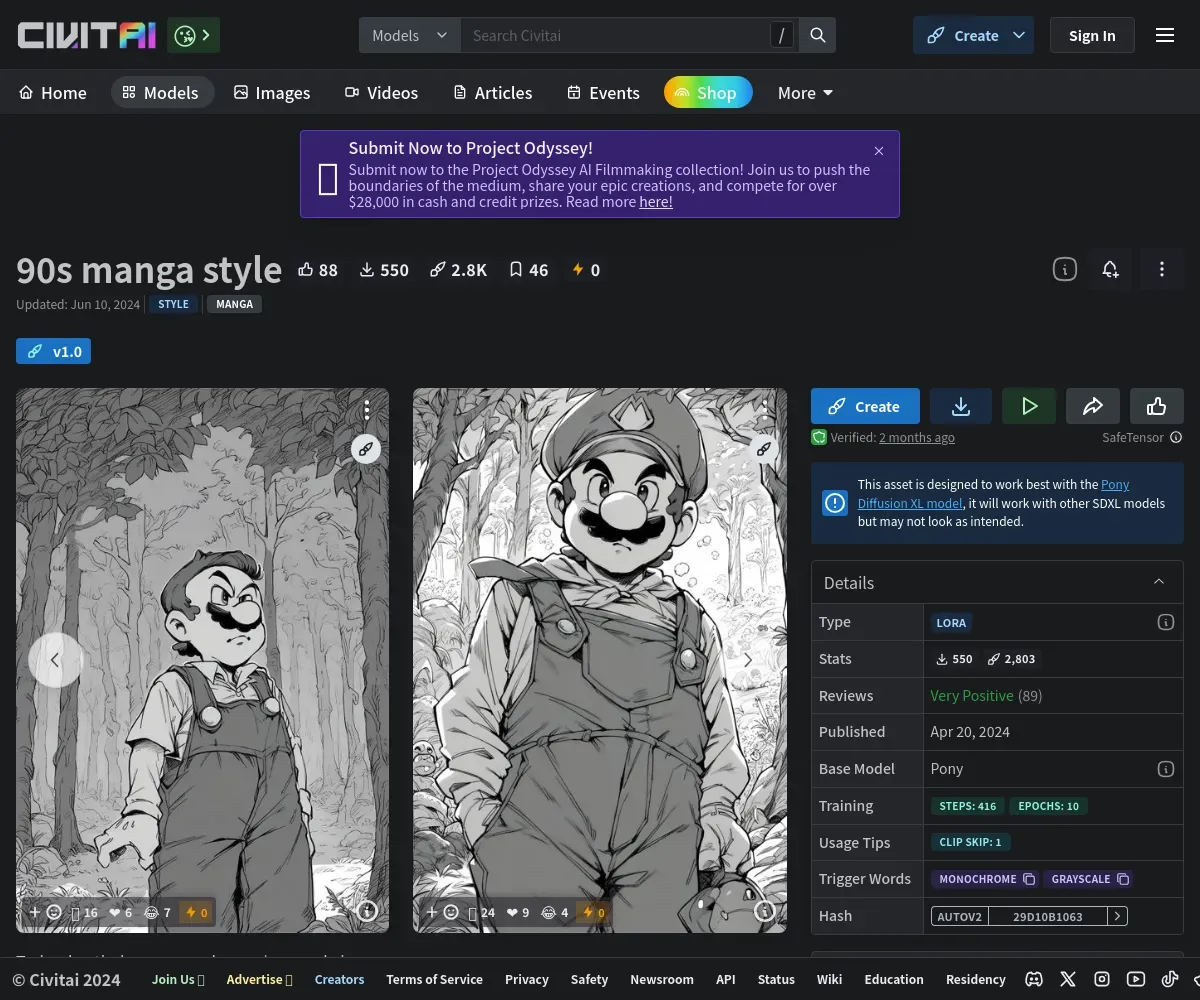1200x1000 pixels.
Task: Cycle the hash type with arrow
Action: point(1118,916)
